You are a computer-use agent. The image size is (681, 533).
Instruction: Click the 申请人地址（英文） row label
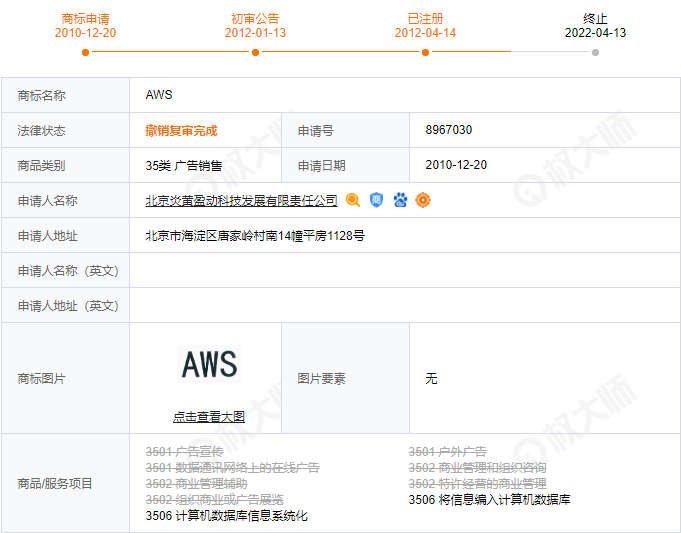coord(68,306)
